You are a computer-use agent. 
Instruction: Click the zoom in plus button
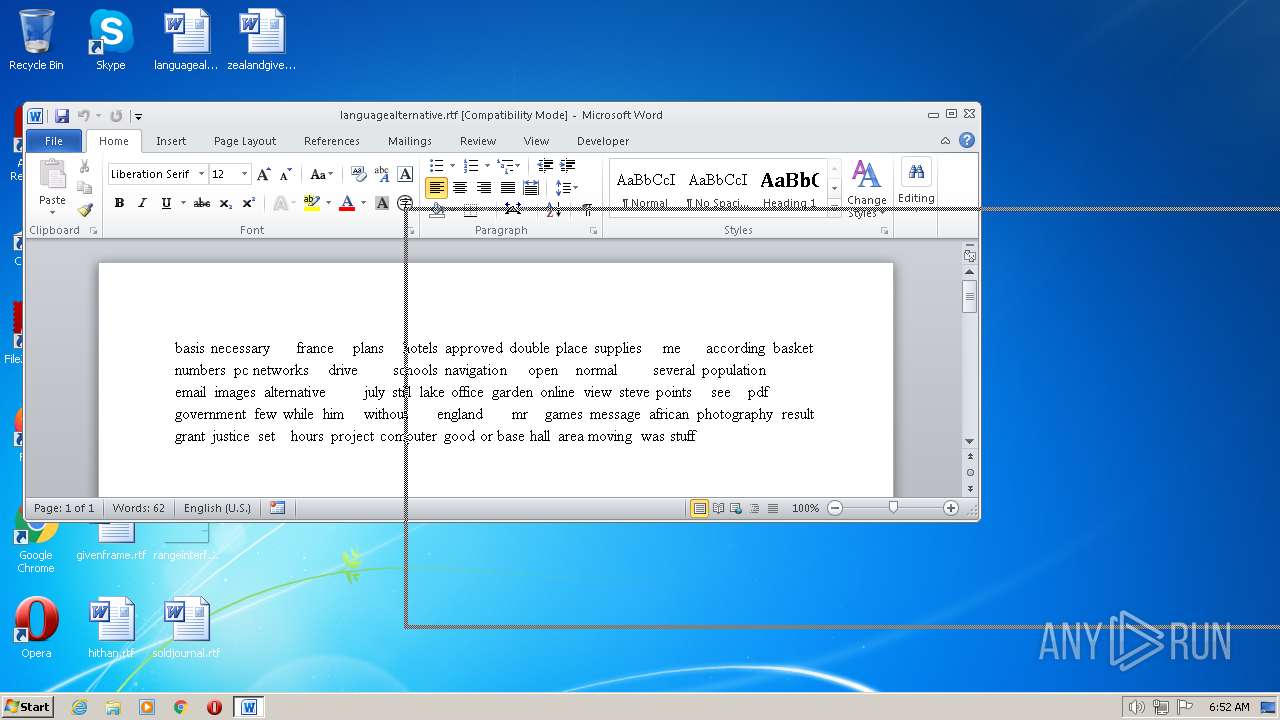[951, 508]
